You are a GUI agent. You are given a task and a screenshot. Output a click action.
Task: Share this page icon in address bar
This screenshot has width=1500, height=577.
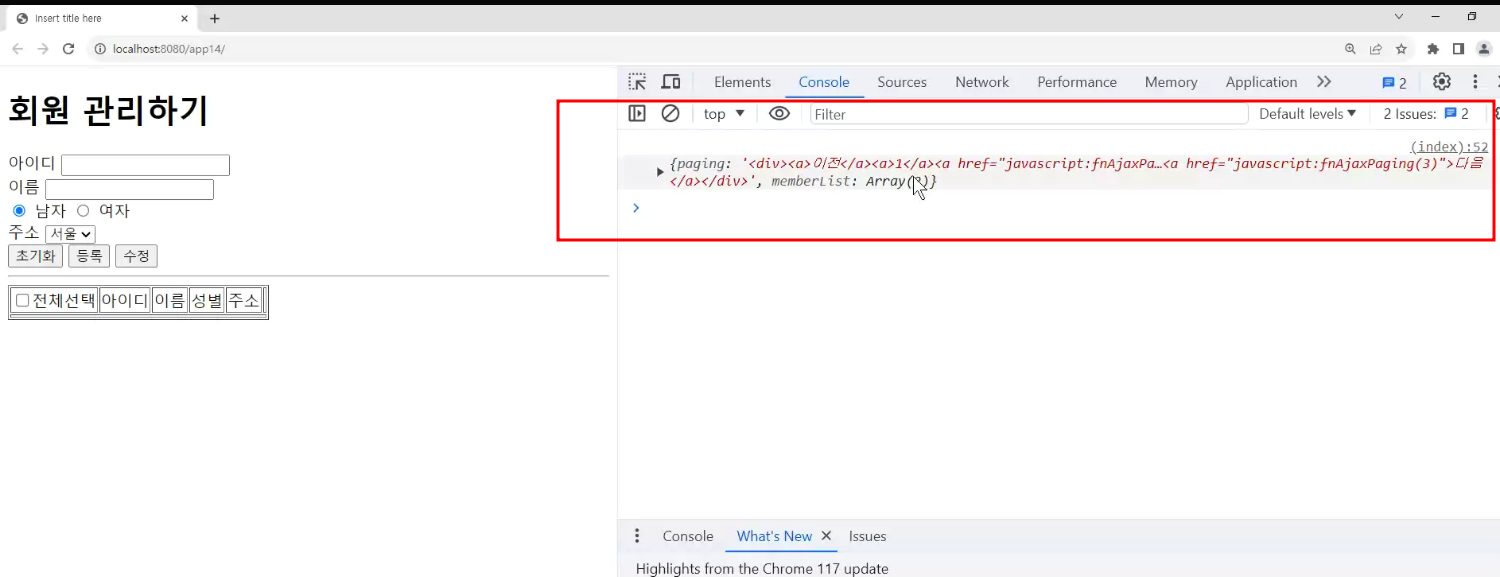1376,49
